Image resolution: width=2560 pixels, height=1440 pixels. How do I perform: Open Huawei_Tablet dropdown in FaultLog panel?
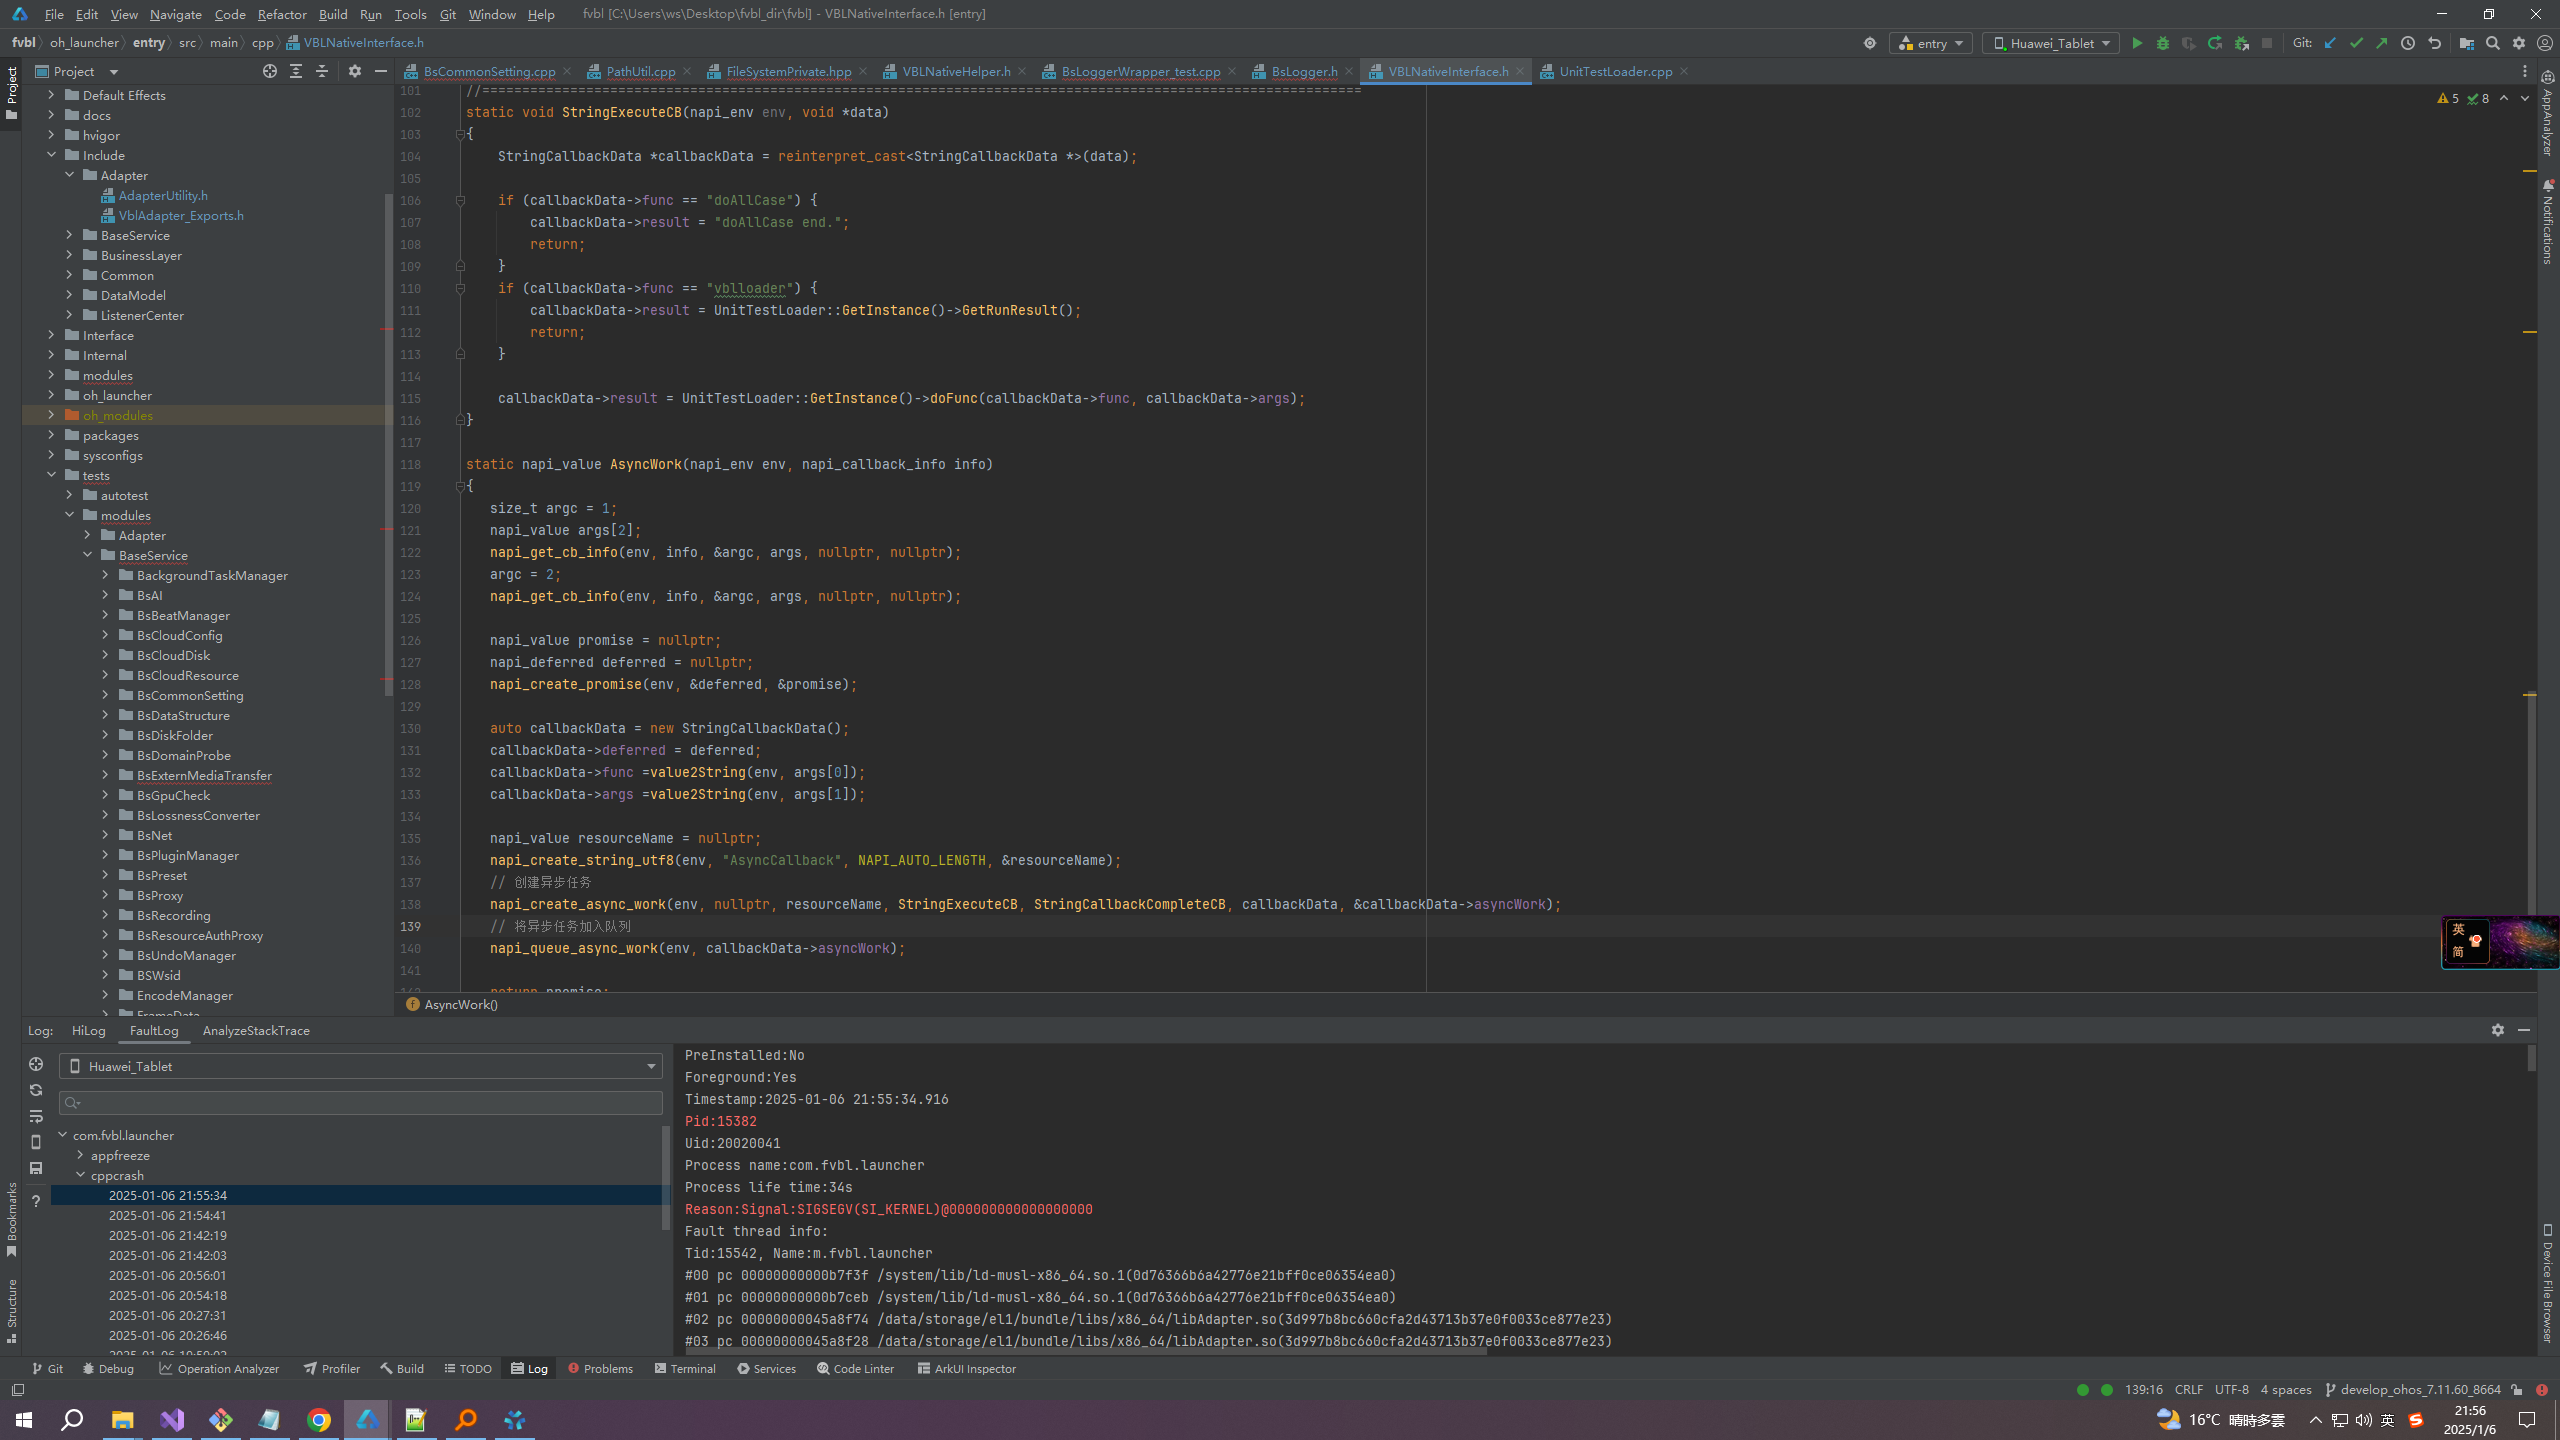361,1066
